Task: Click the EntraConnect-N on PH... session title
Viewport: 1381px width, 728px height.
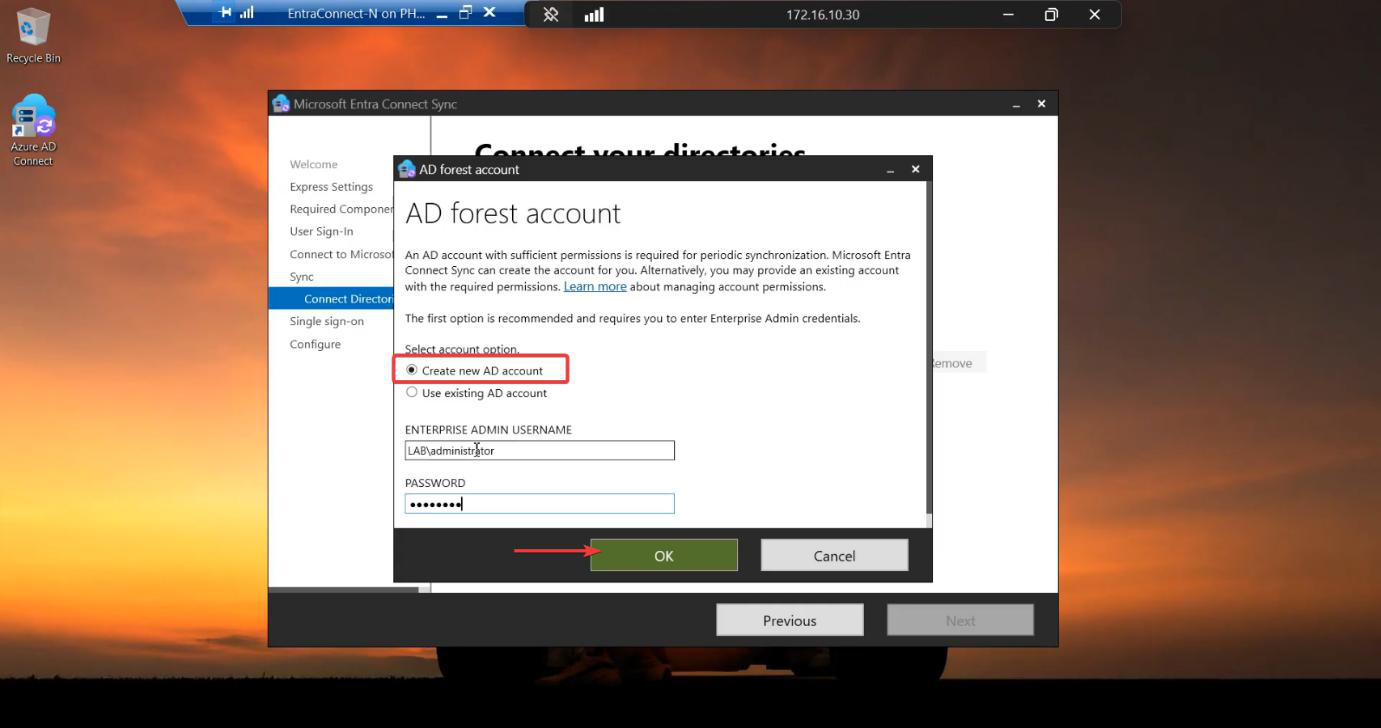Action: (356, 14)
